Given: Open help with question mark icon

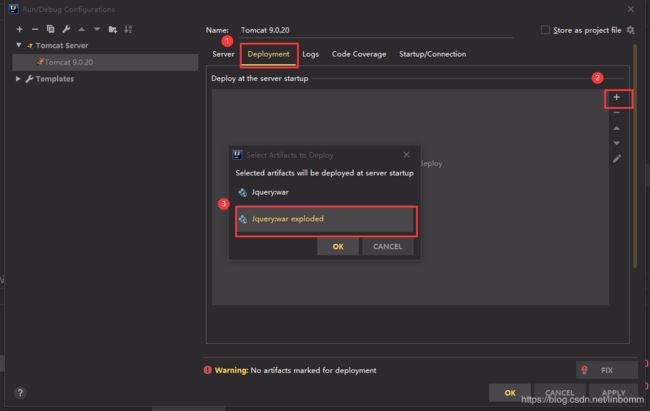Looking at the screenshot, I should click(20, 392).
